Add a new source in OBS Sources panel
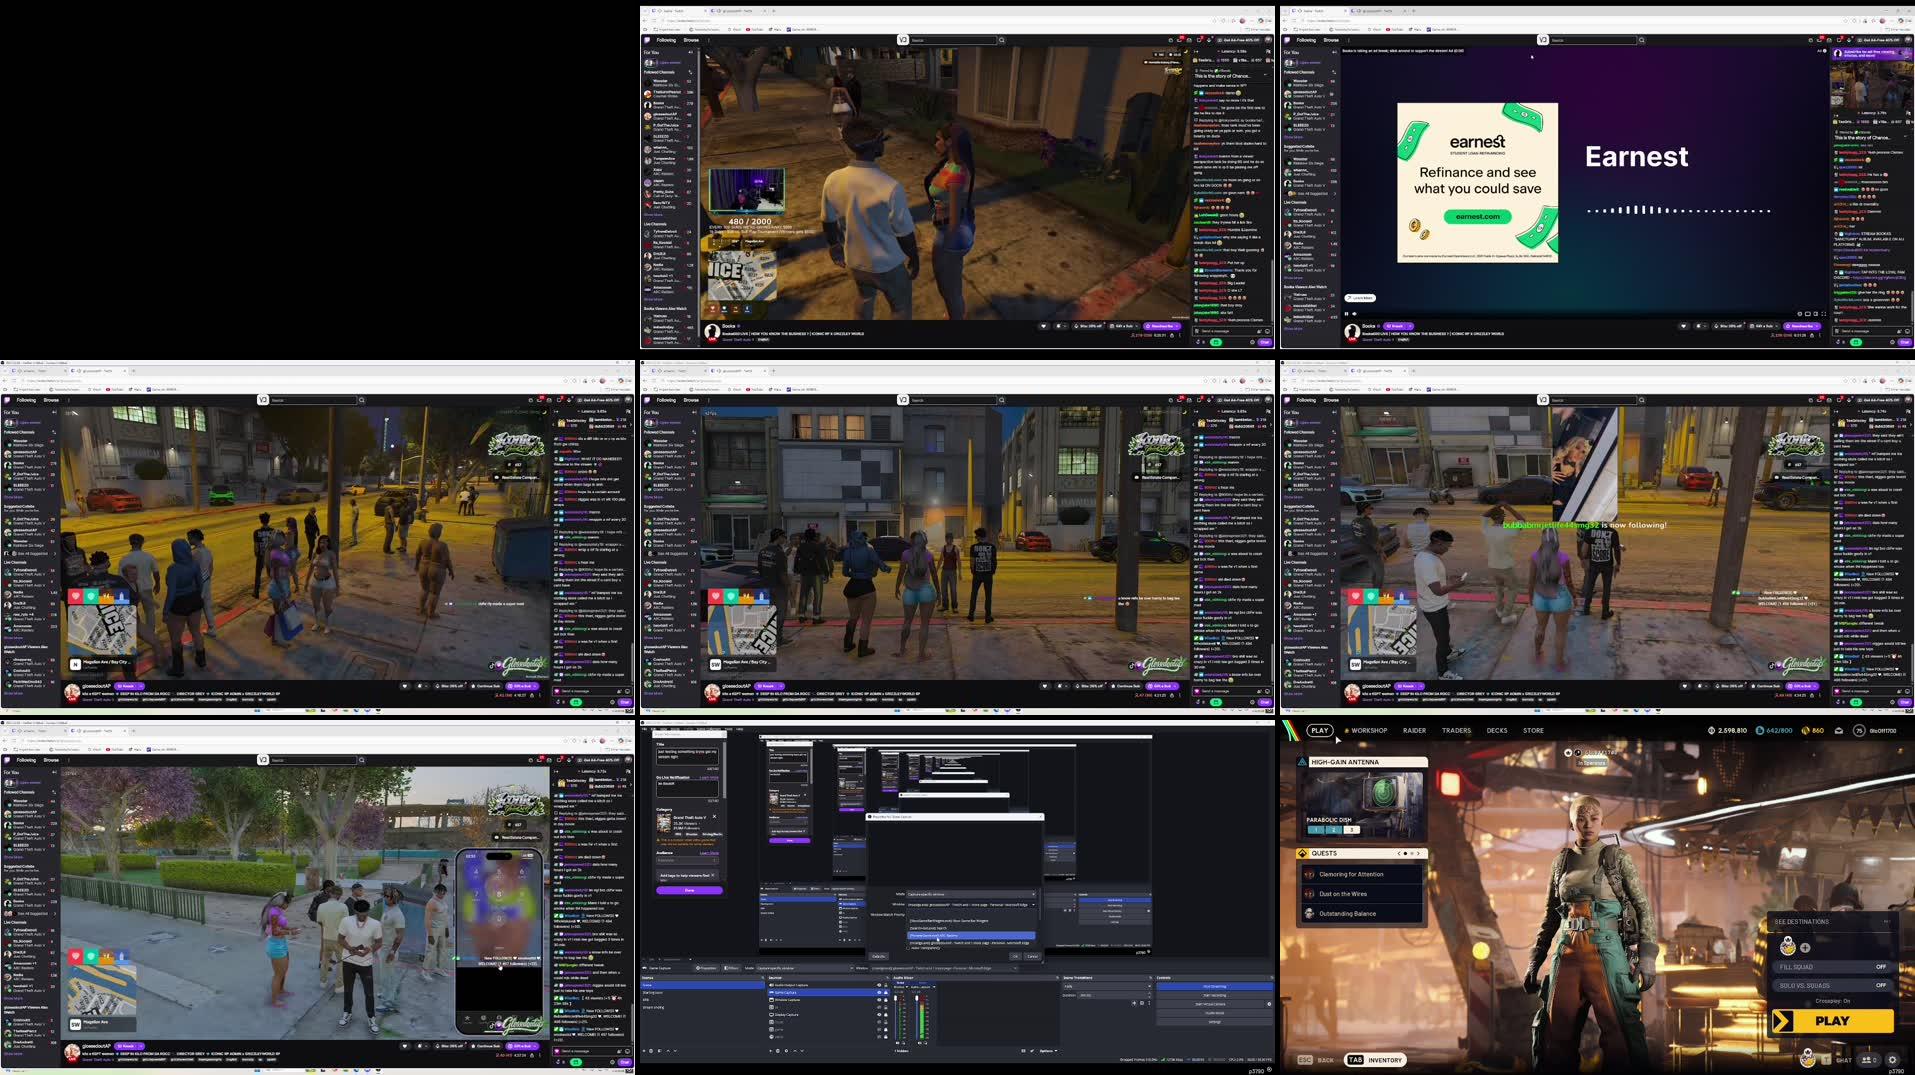This screenshot has height=1075, width=1915. [770, 1051]
